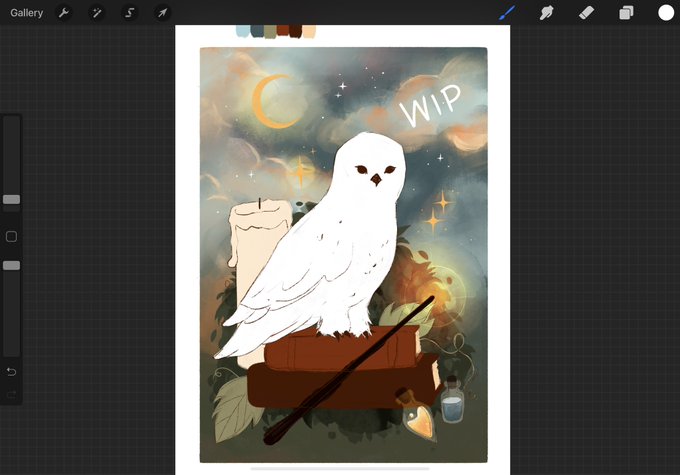
Task: Select the Brush tool
Action: (507, 13)
